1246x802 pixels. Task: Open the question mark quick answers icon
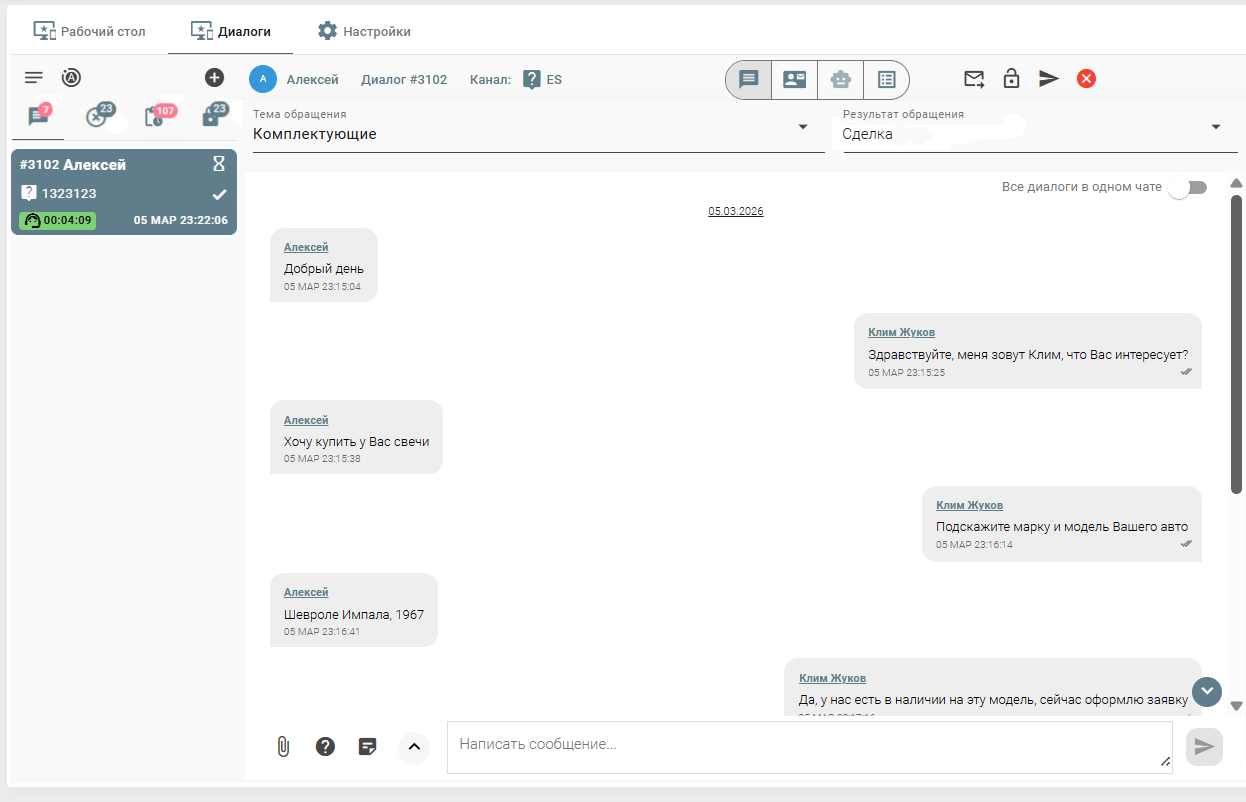pyautogui.click(x=325, y=746)
